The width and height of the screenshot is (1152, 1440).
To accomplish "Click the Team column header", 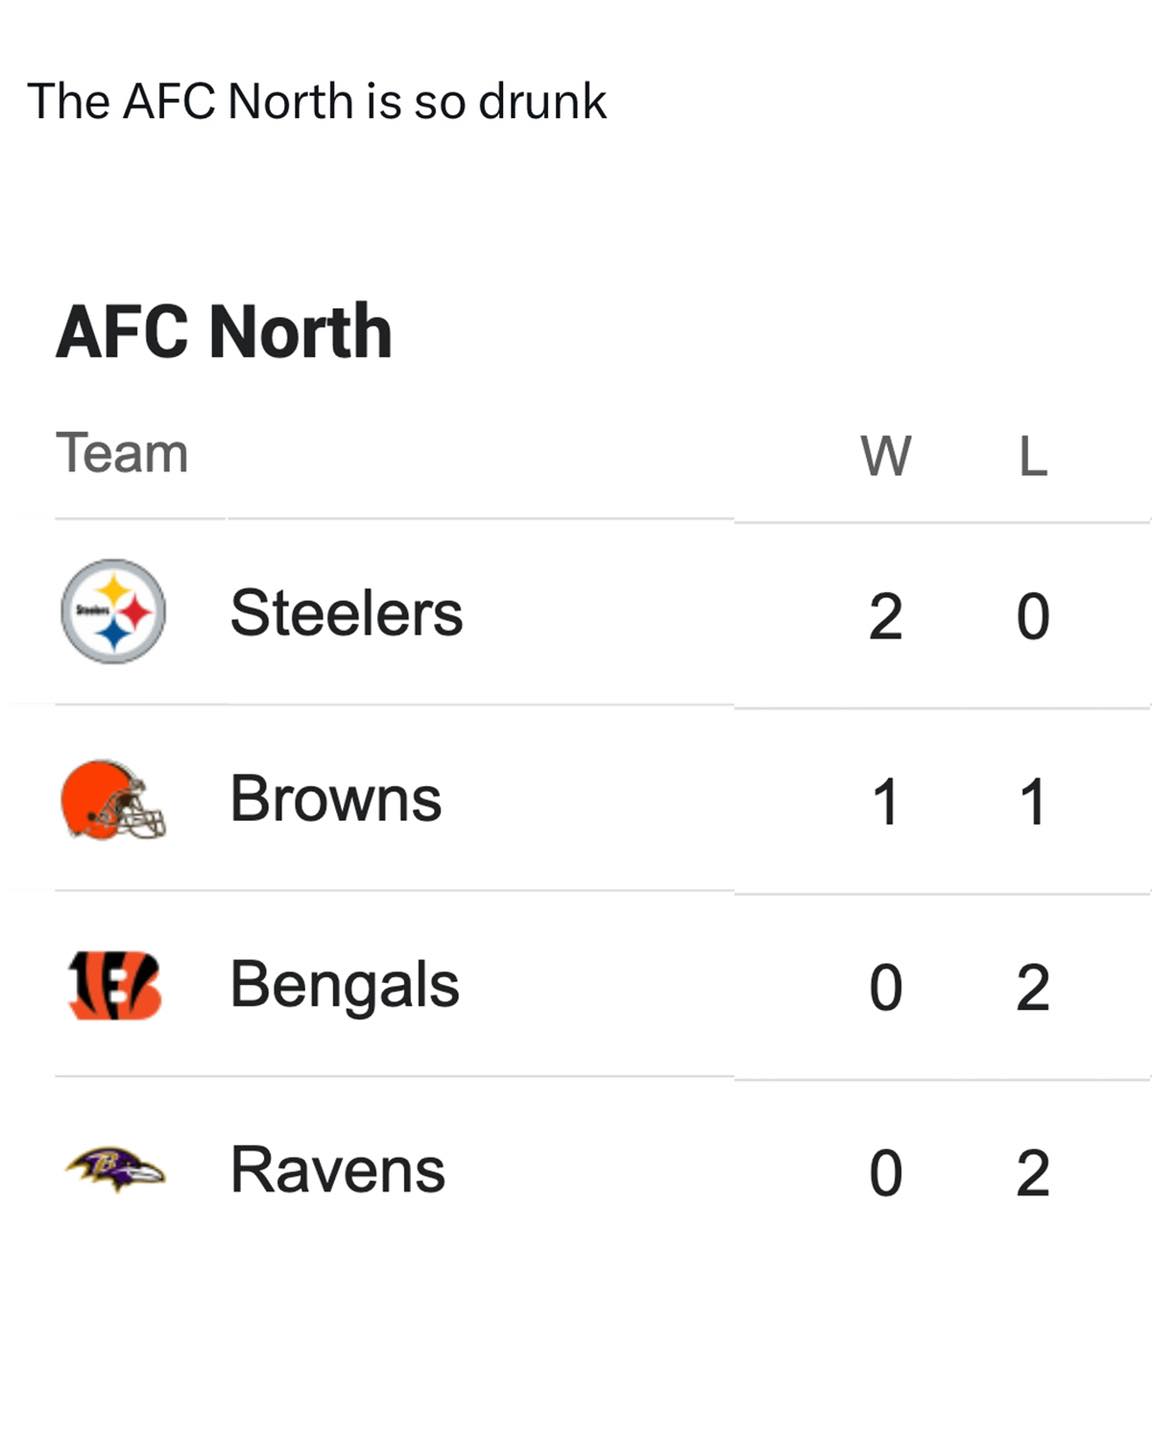I will pyautogui.click(x=122, y=452).
